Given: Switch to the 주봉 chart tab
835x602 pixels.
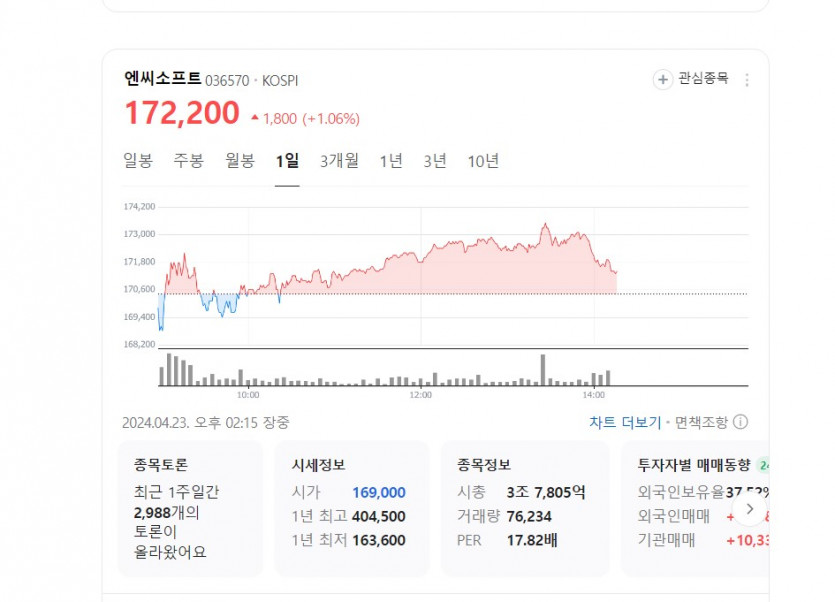Looking at the screenshot, I should (188, 161).
